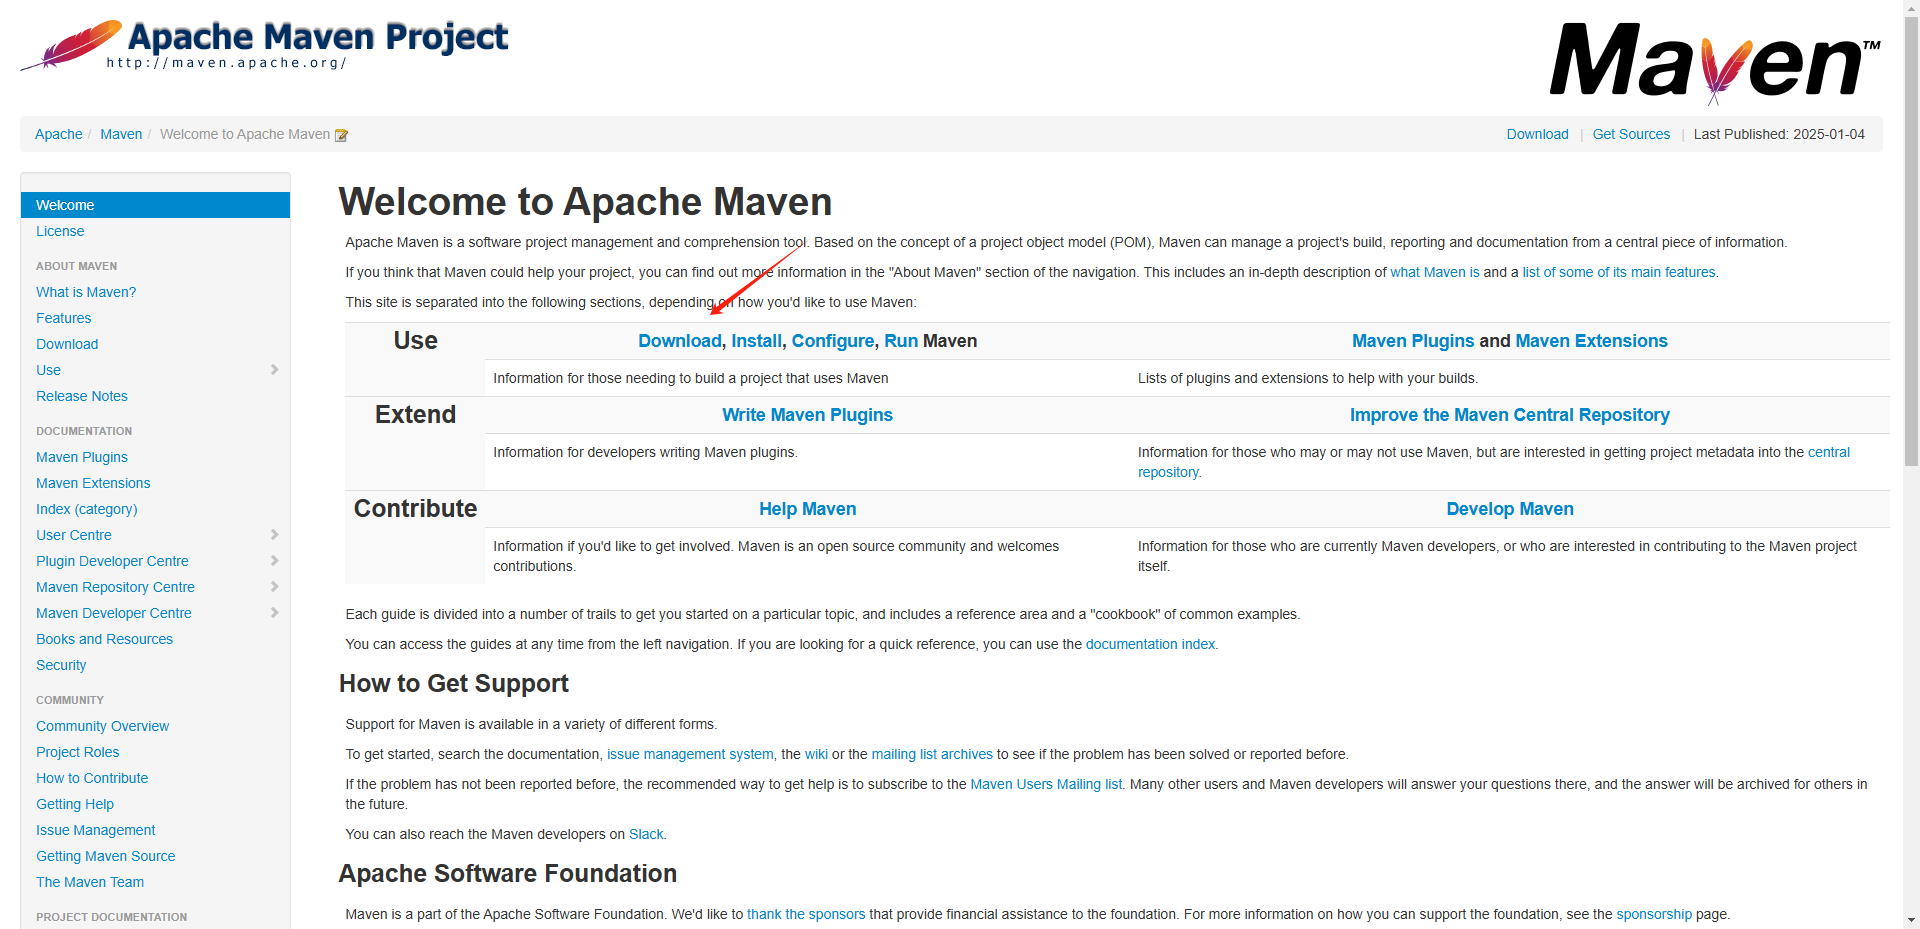Click the 'How to Get Support' heading
Viewport: 1920px width, 929px height.
point(454,683)
